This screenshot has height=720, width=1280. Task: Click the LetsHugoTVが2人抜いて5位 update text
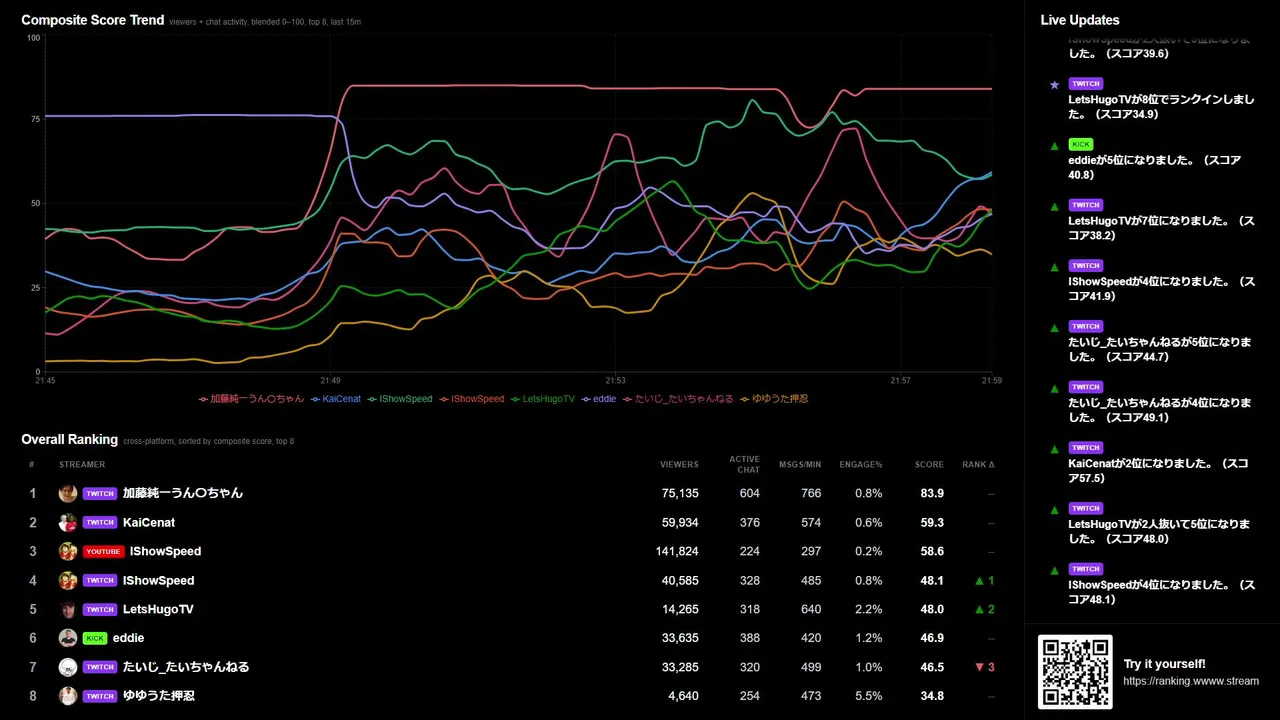pos(1159,531)
